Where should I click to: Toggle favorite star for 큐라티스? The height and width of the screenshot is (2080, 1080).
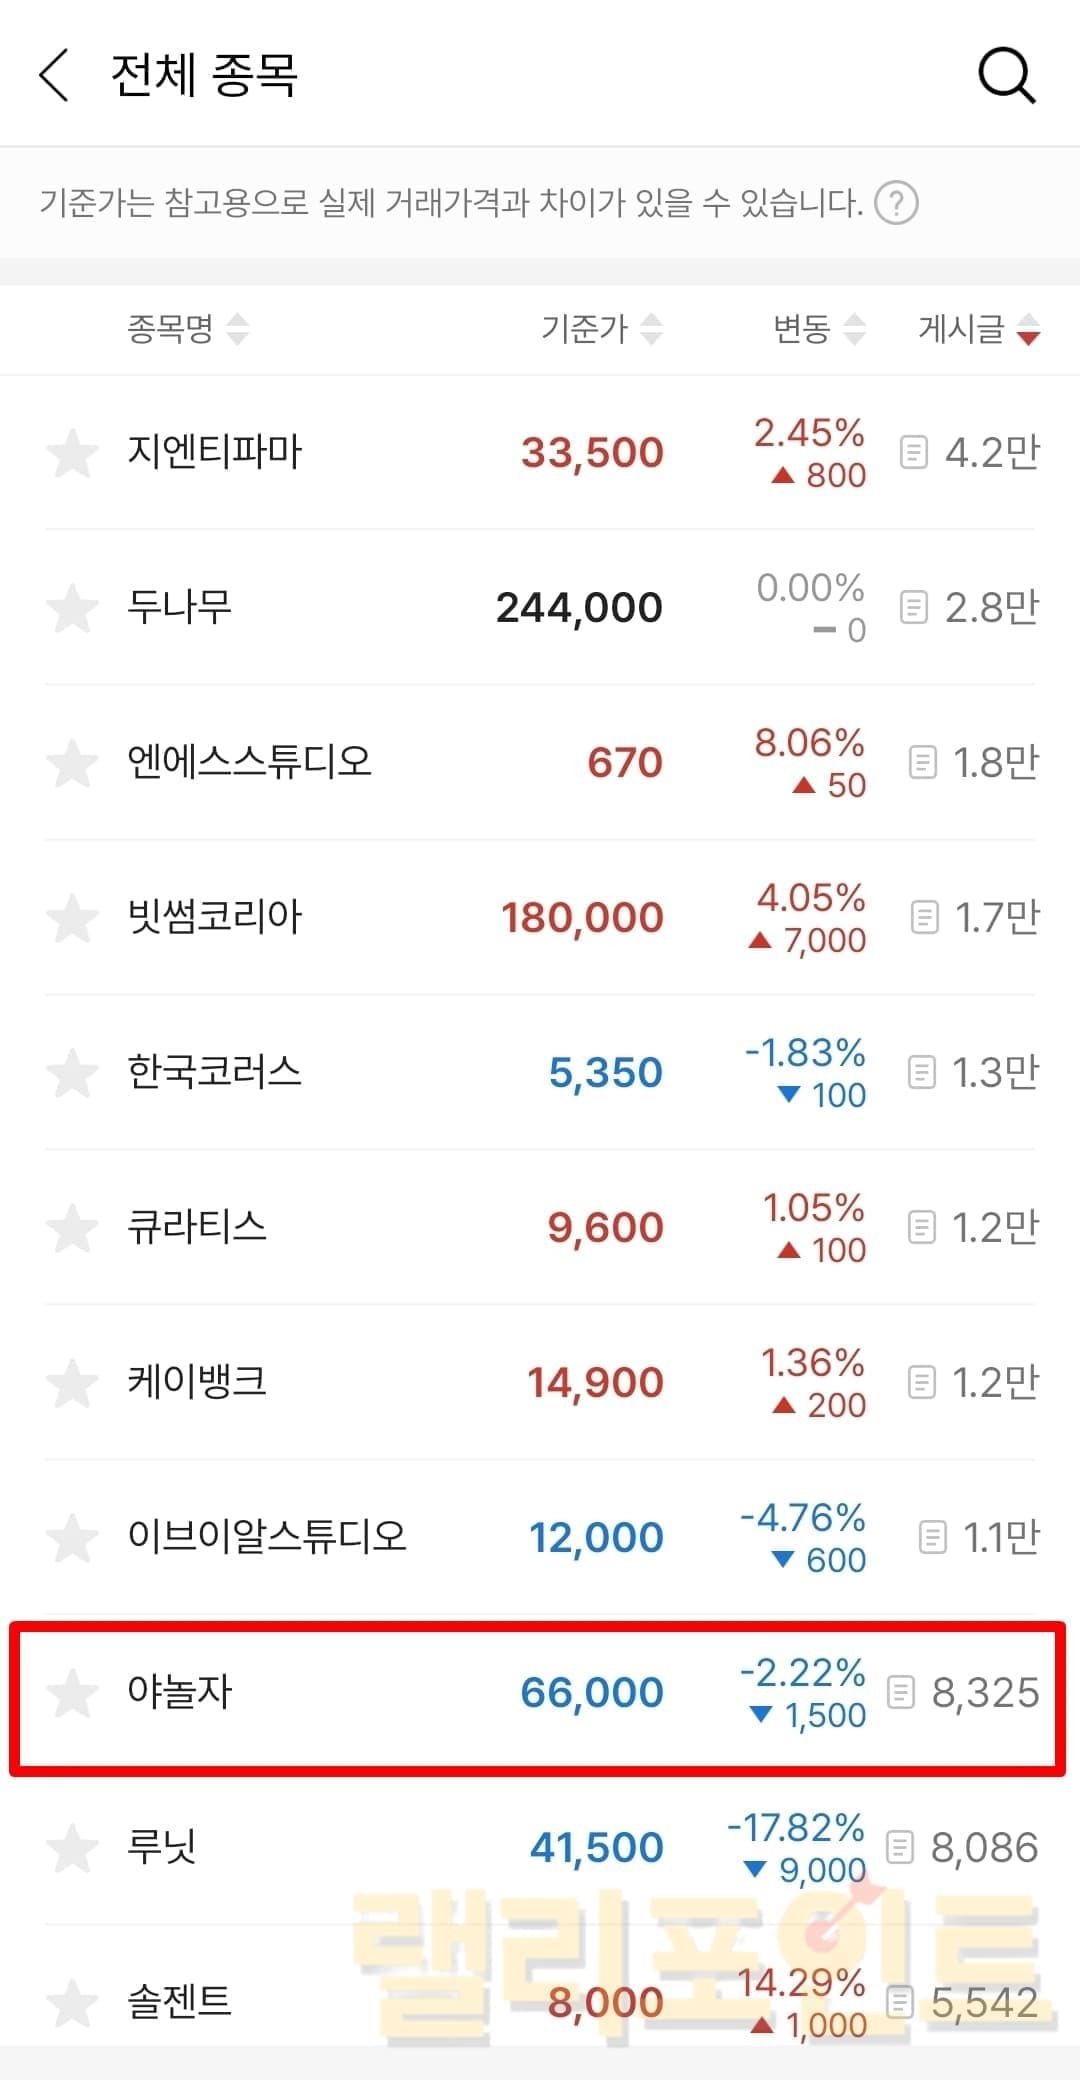pyautogui.click(x=72, y=1228)
